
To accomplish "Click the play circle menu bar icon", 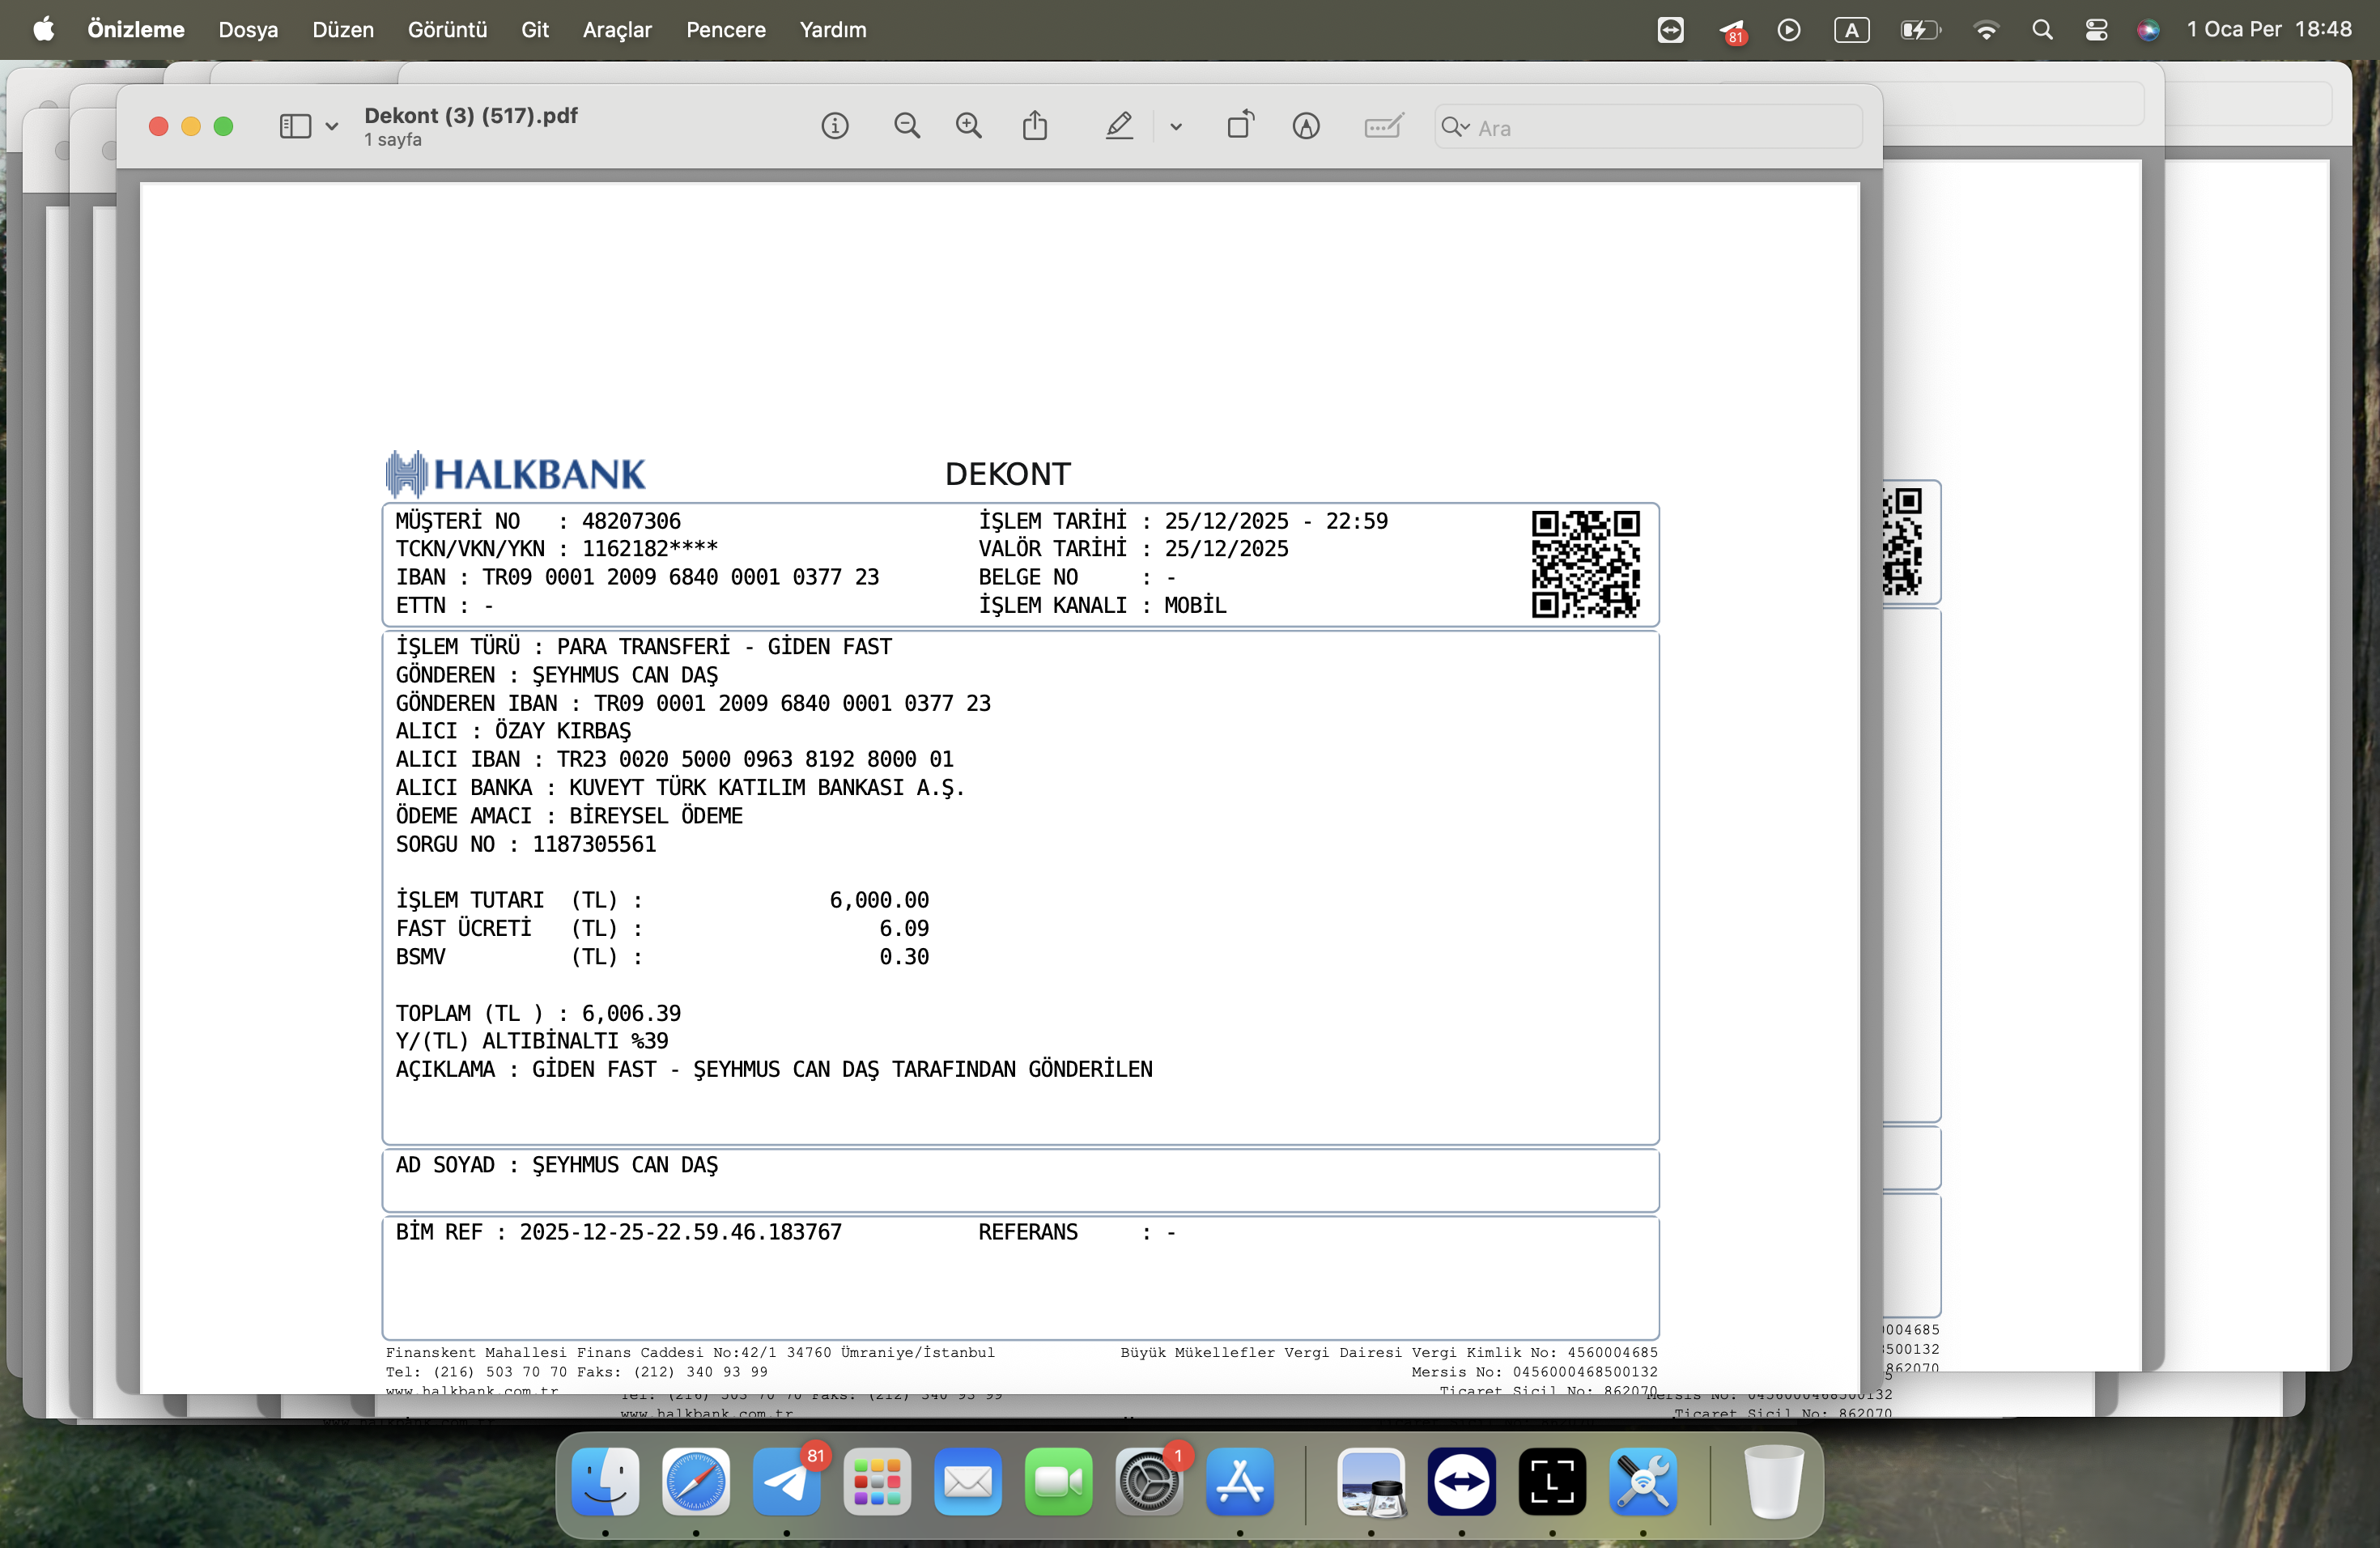I will click(x=1789, y=30).
